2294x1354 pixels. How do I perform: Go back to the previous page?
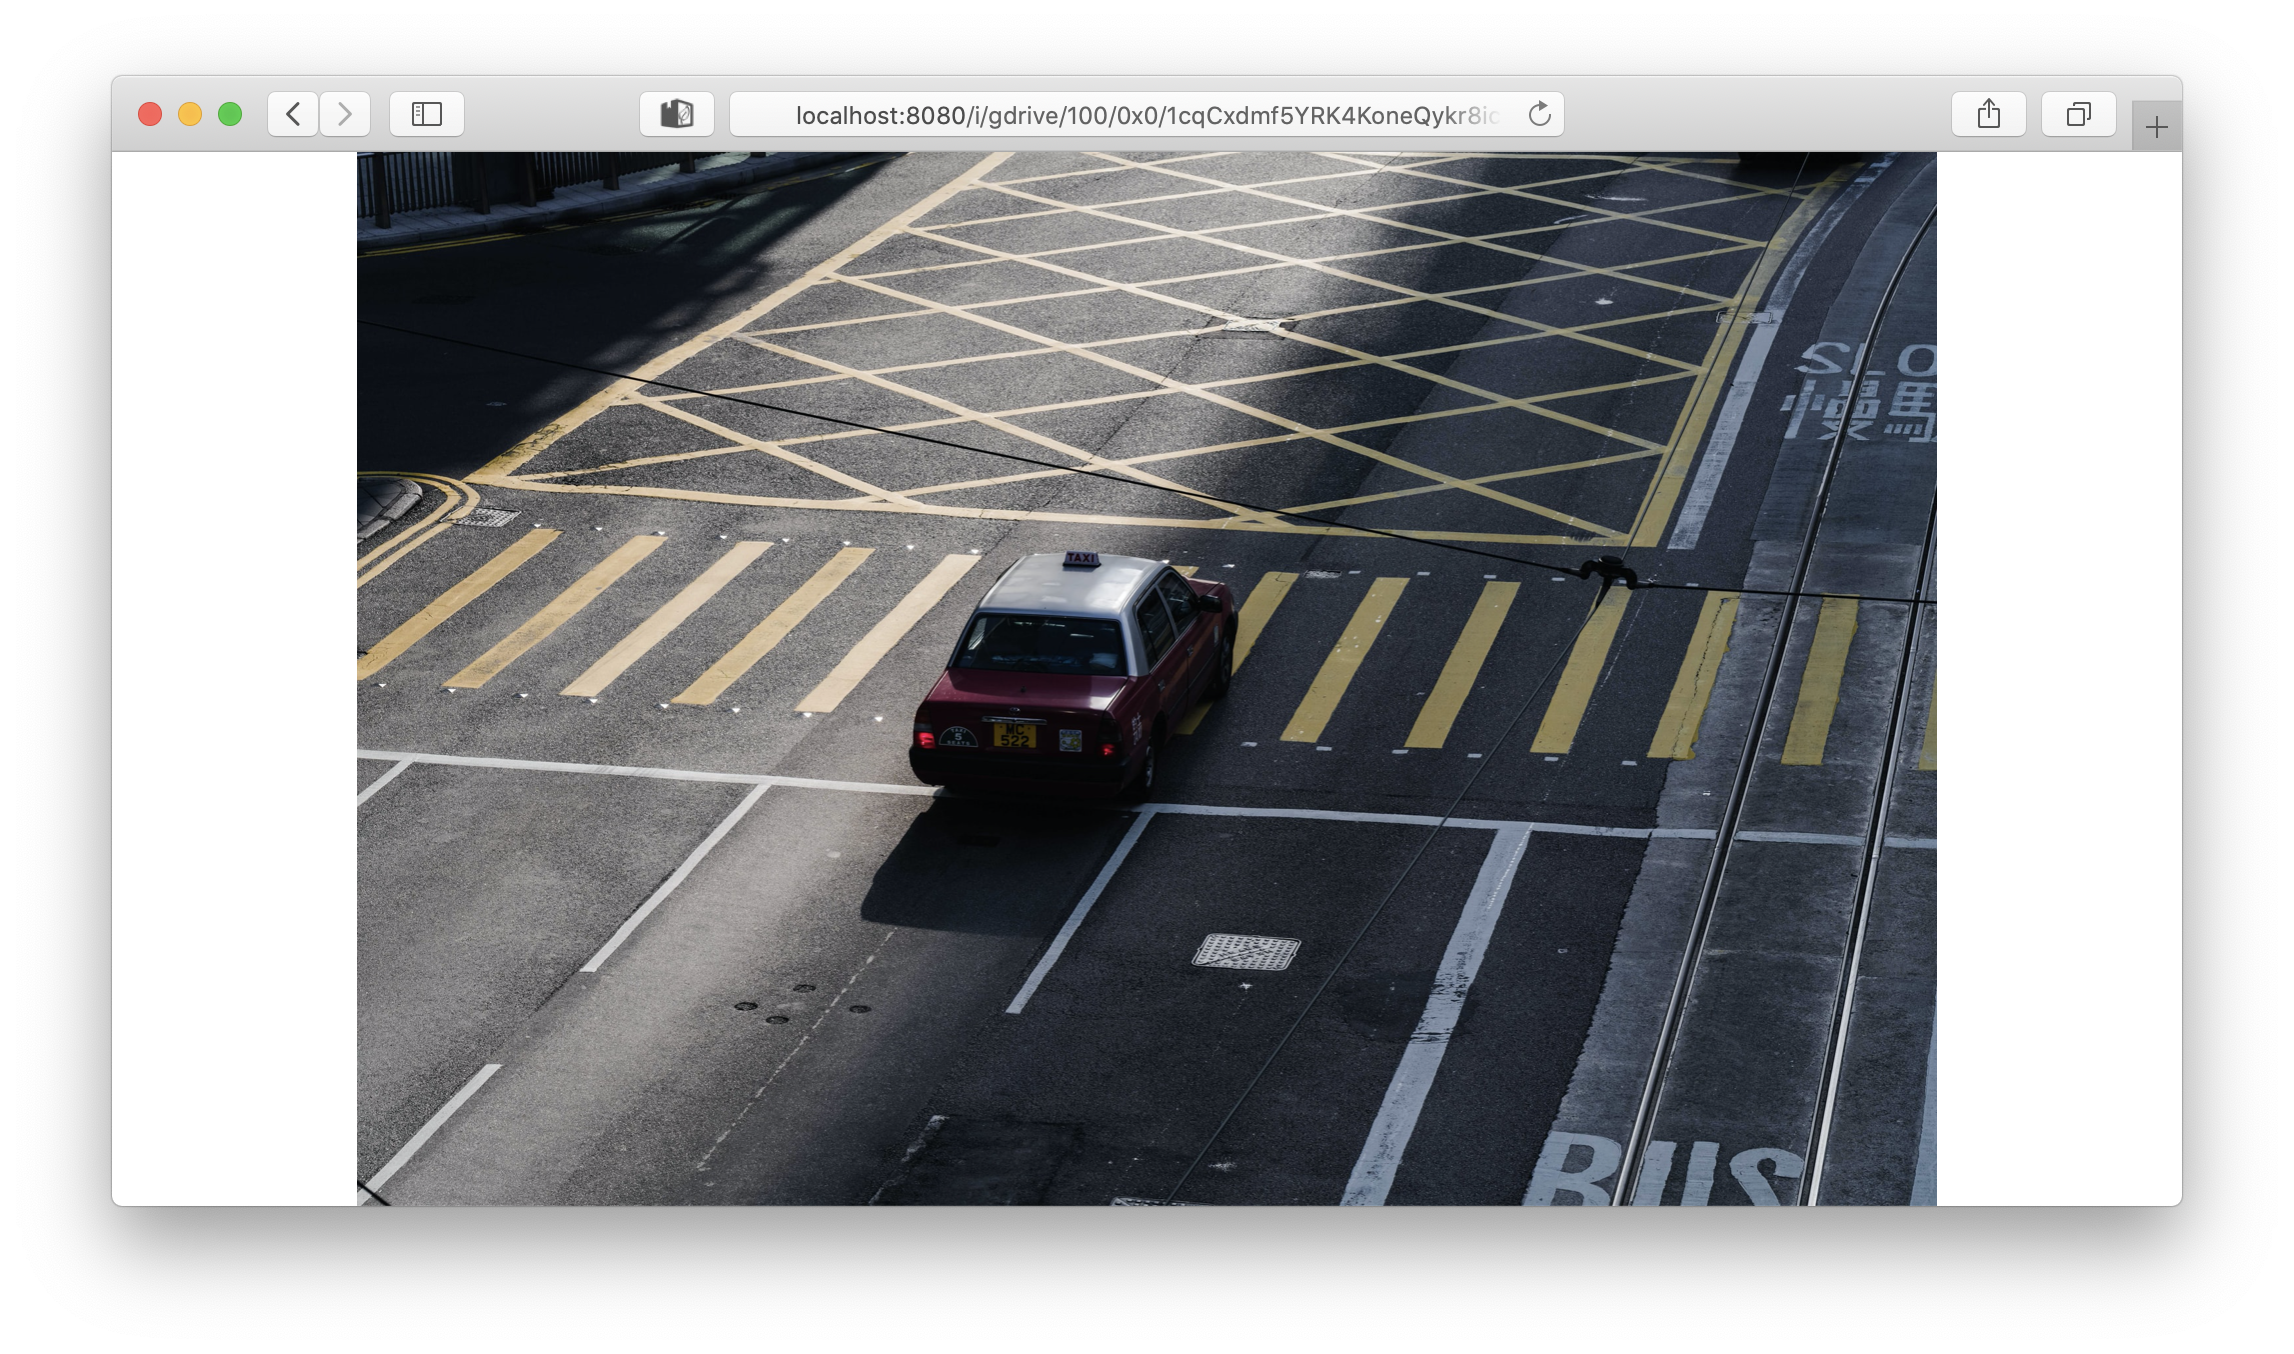pyautogui.click(x=293, y=114)
